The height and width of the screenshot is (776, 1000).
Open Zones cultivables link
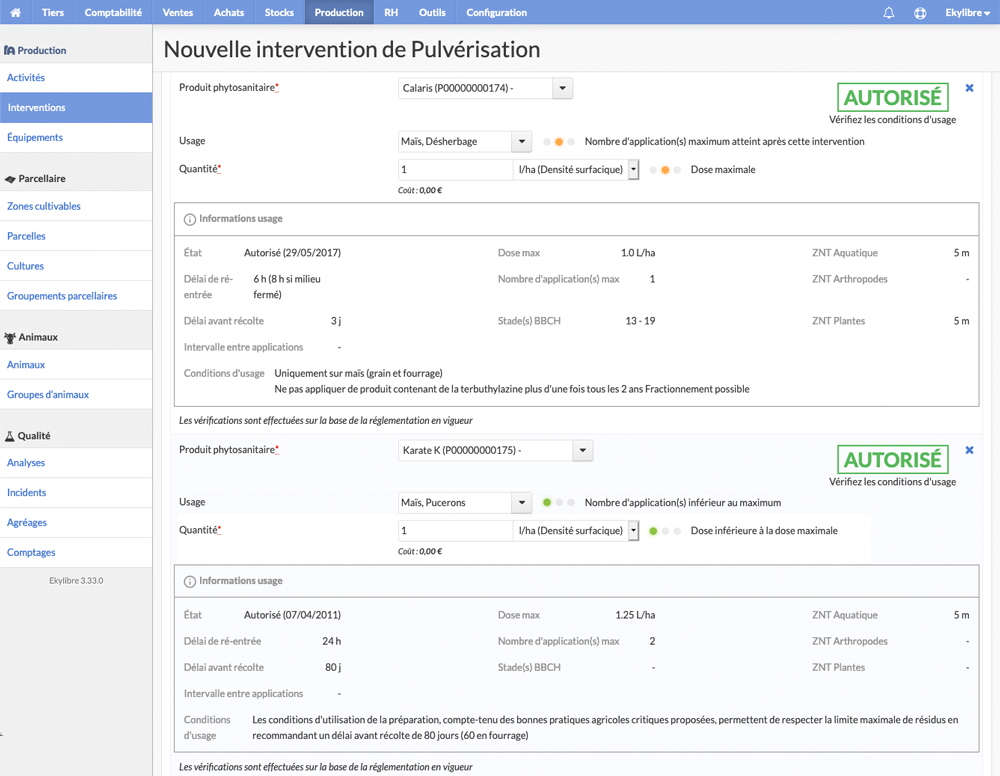43,206
